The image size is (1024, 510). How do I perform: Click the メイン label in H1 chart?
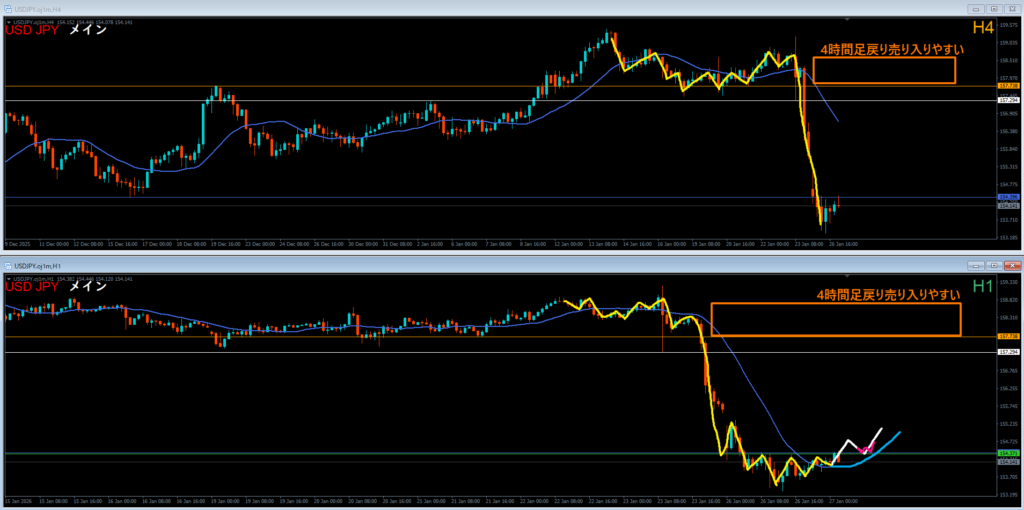click(88, 287)
